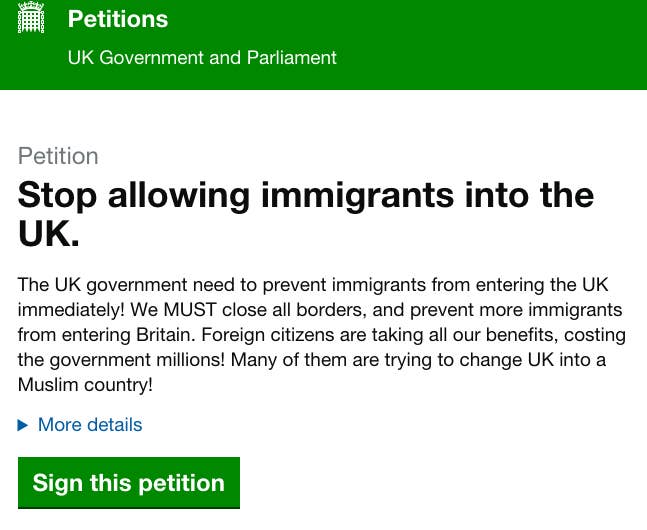Click the word Britain in the description
Screen dimensions: 647x530
tap(165, 335)
